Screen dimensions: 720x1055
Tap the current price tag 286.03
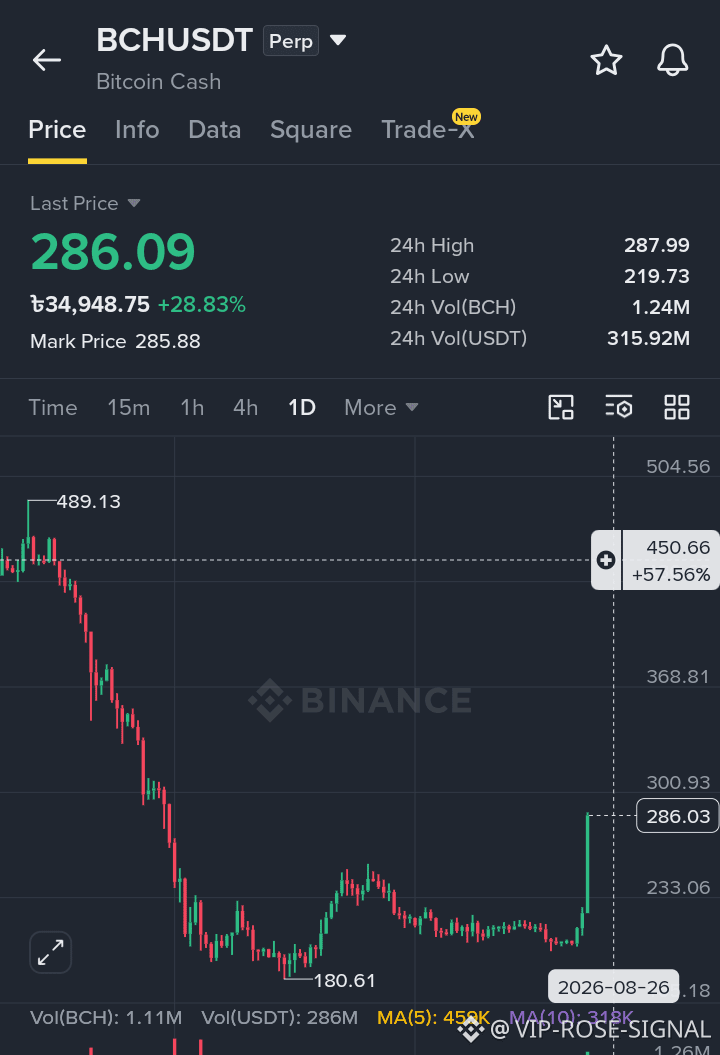pyautogui.click(x=678, y=815)
